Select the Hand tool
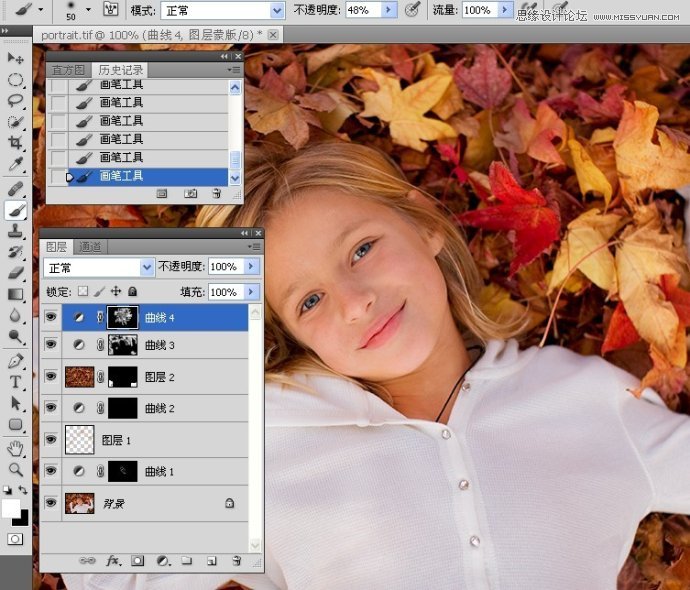 click(x=16, y=449)
